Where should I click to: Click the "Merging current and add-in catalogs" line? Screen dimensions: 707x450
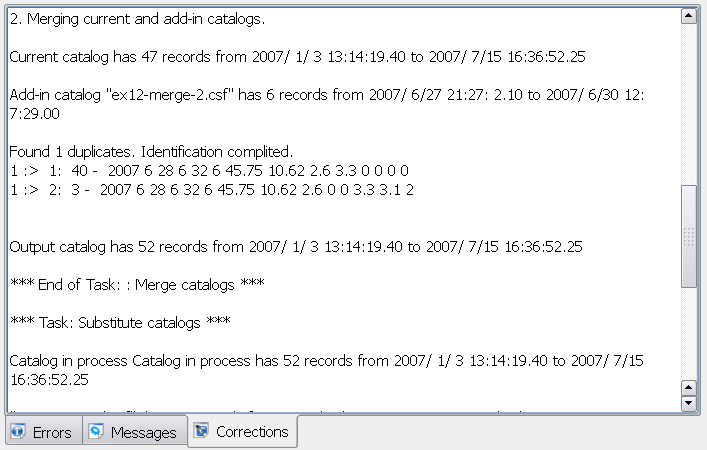click(137, 19)
